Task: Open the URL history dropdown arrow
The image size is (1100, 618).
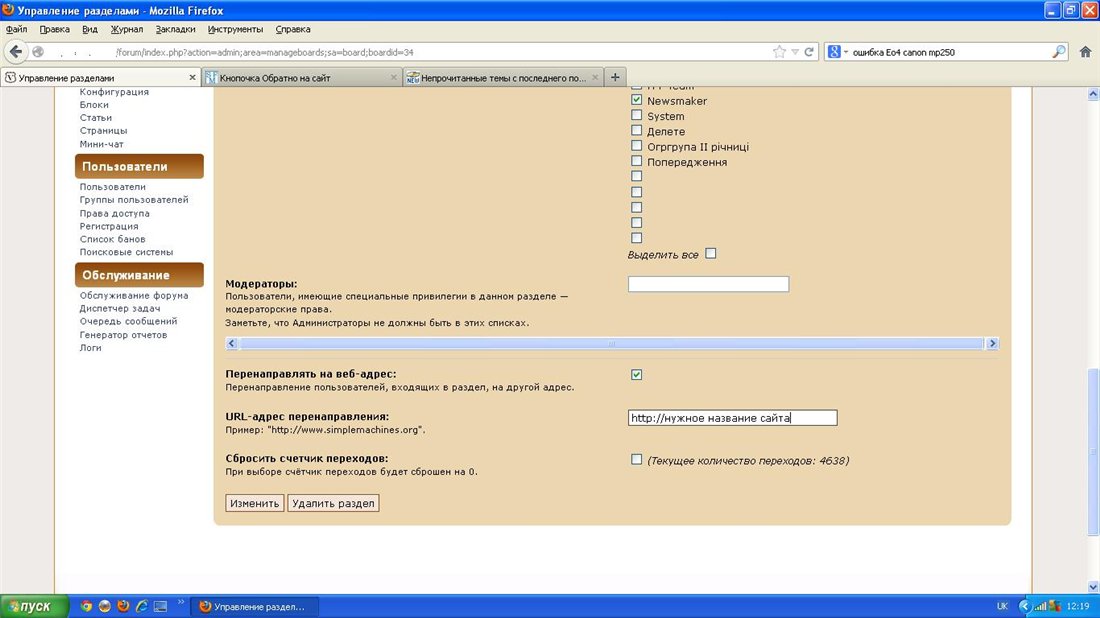Action: coord(795,52)
